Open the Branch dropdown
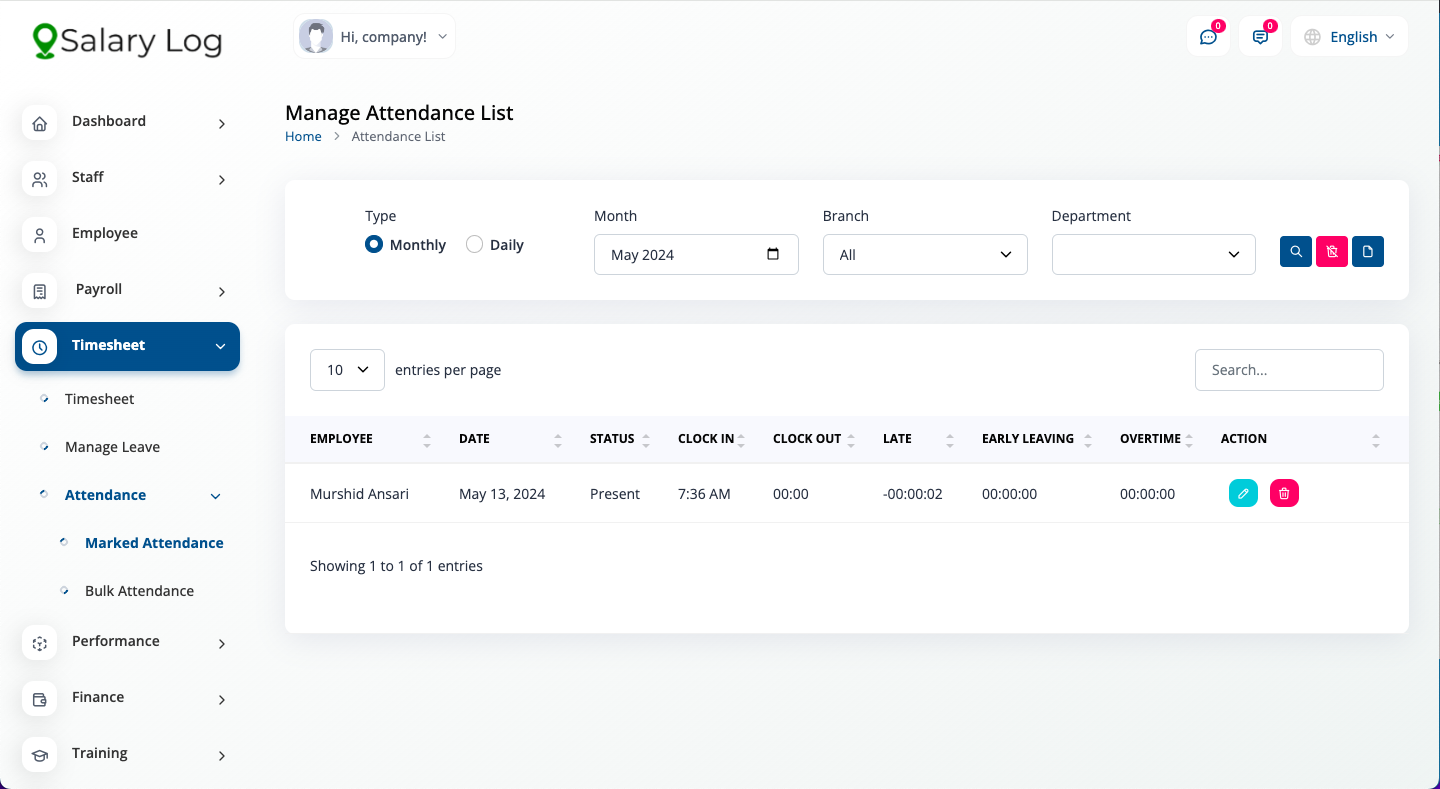The image size is (1440, 789). point(925,255)
